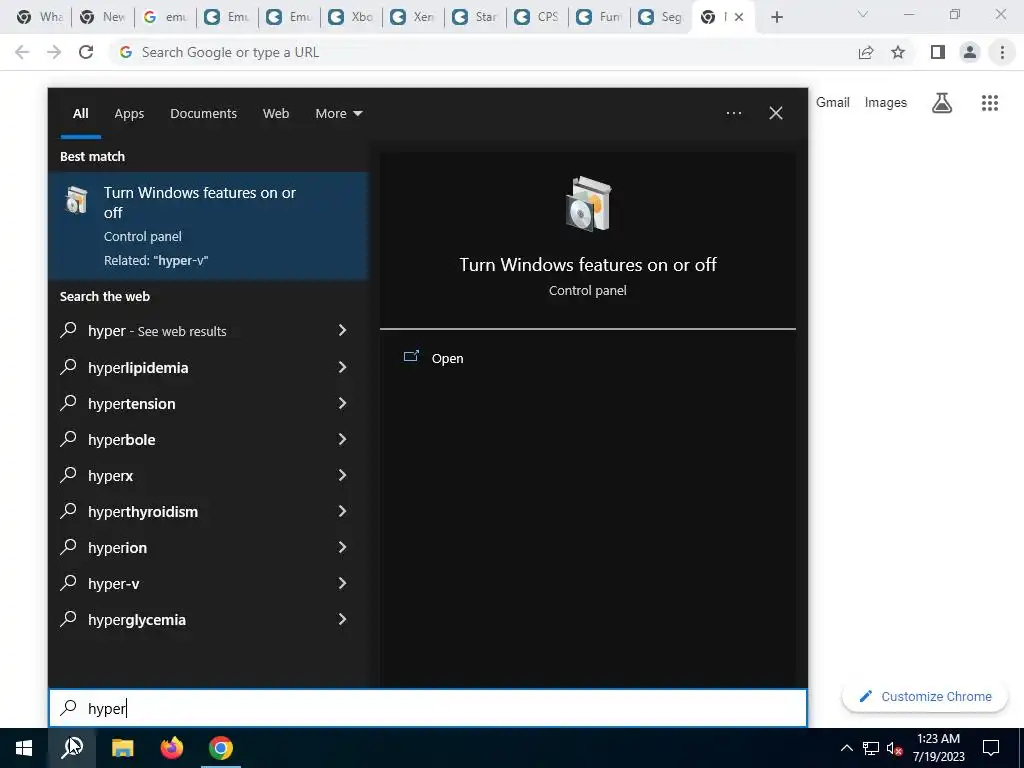Screen dimensions: 1024x768
Task: Expand arrow next to hyperx
Action: click(x=342, y=475)
